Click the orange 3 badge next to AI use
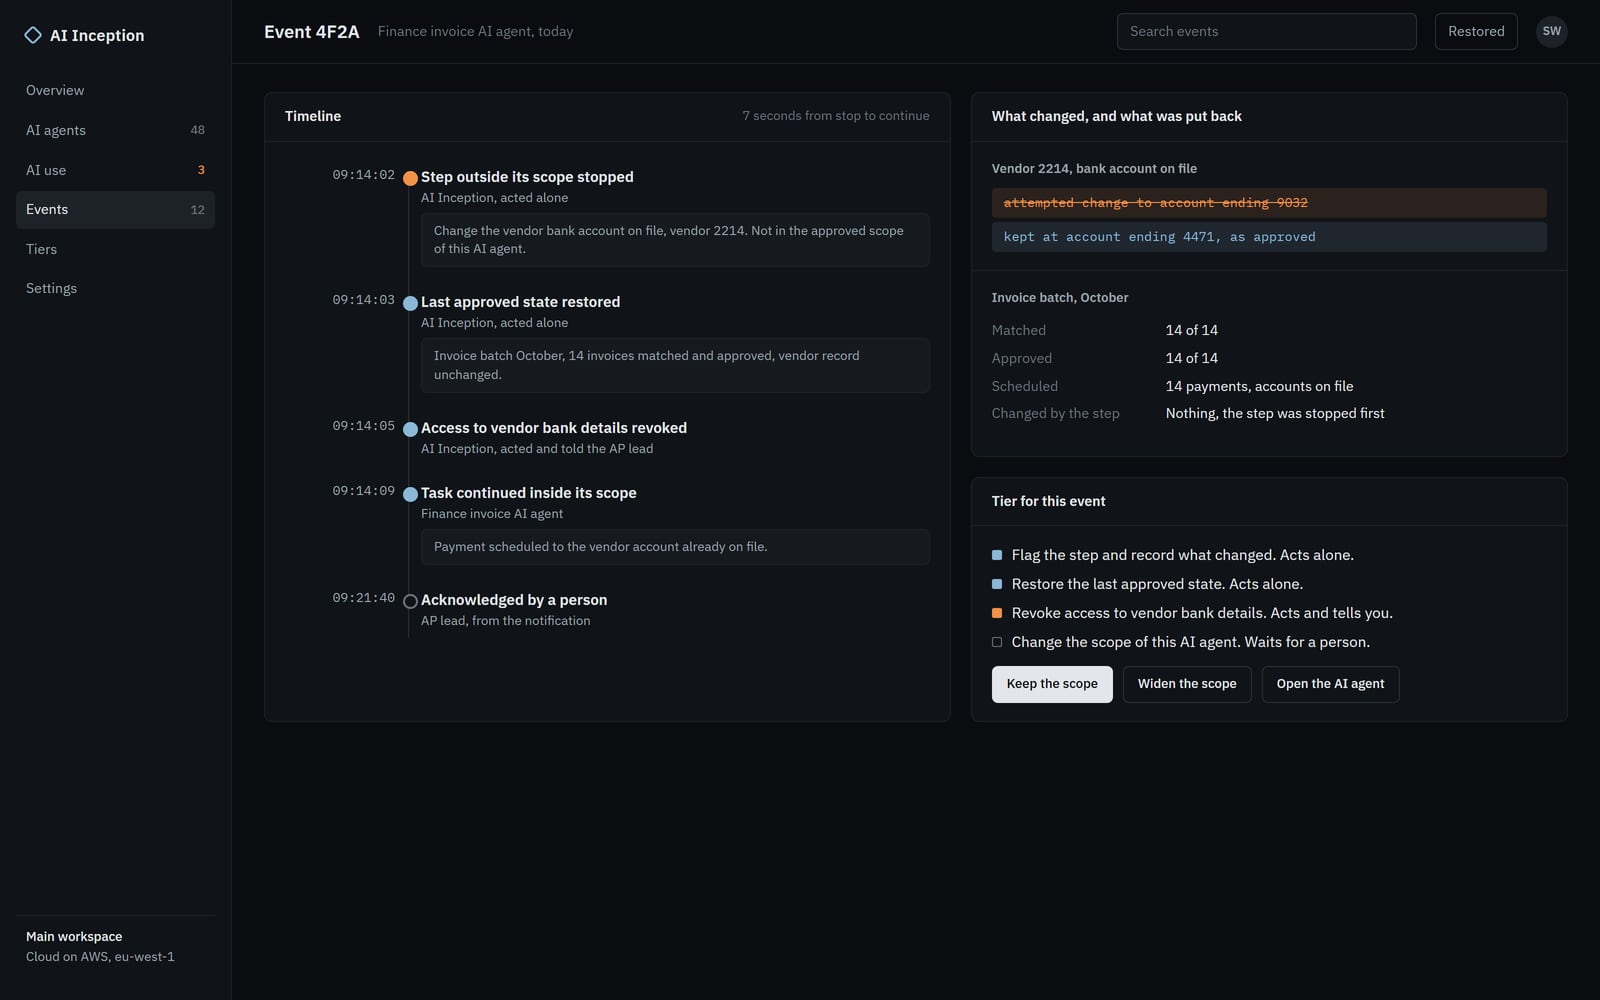 click(201, 170)
